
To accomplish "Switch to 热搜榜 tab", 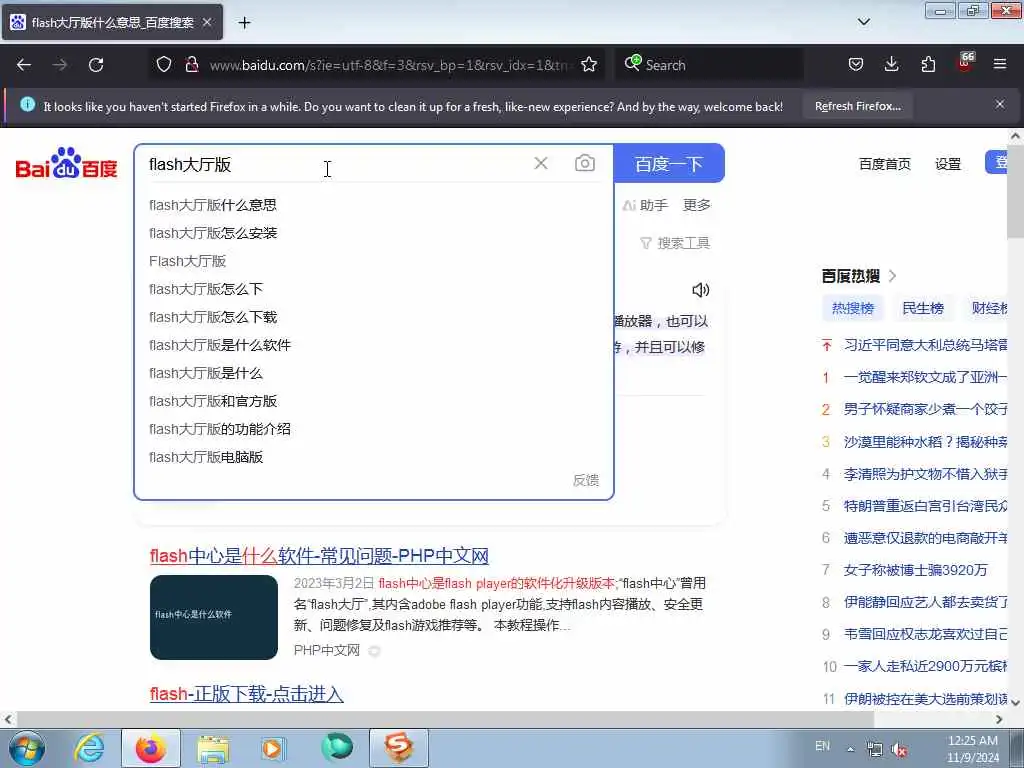I will (x=852, y=308).
